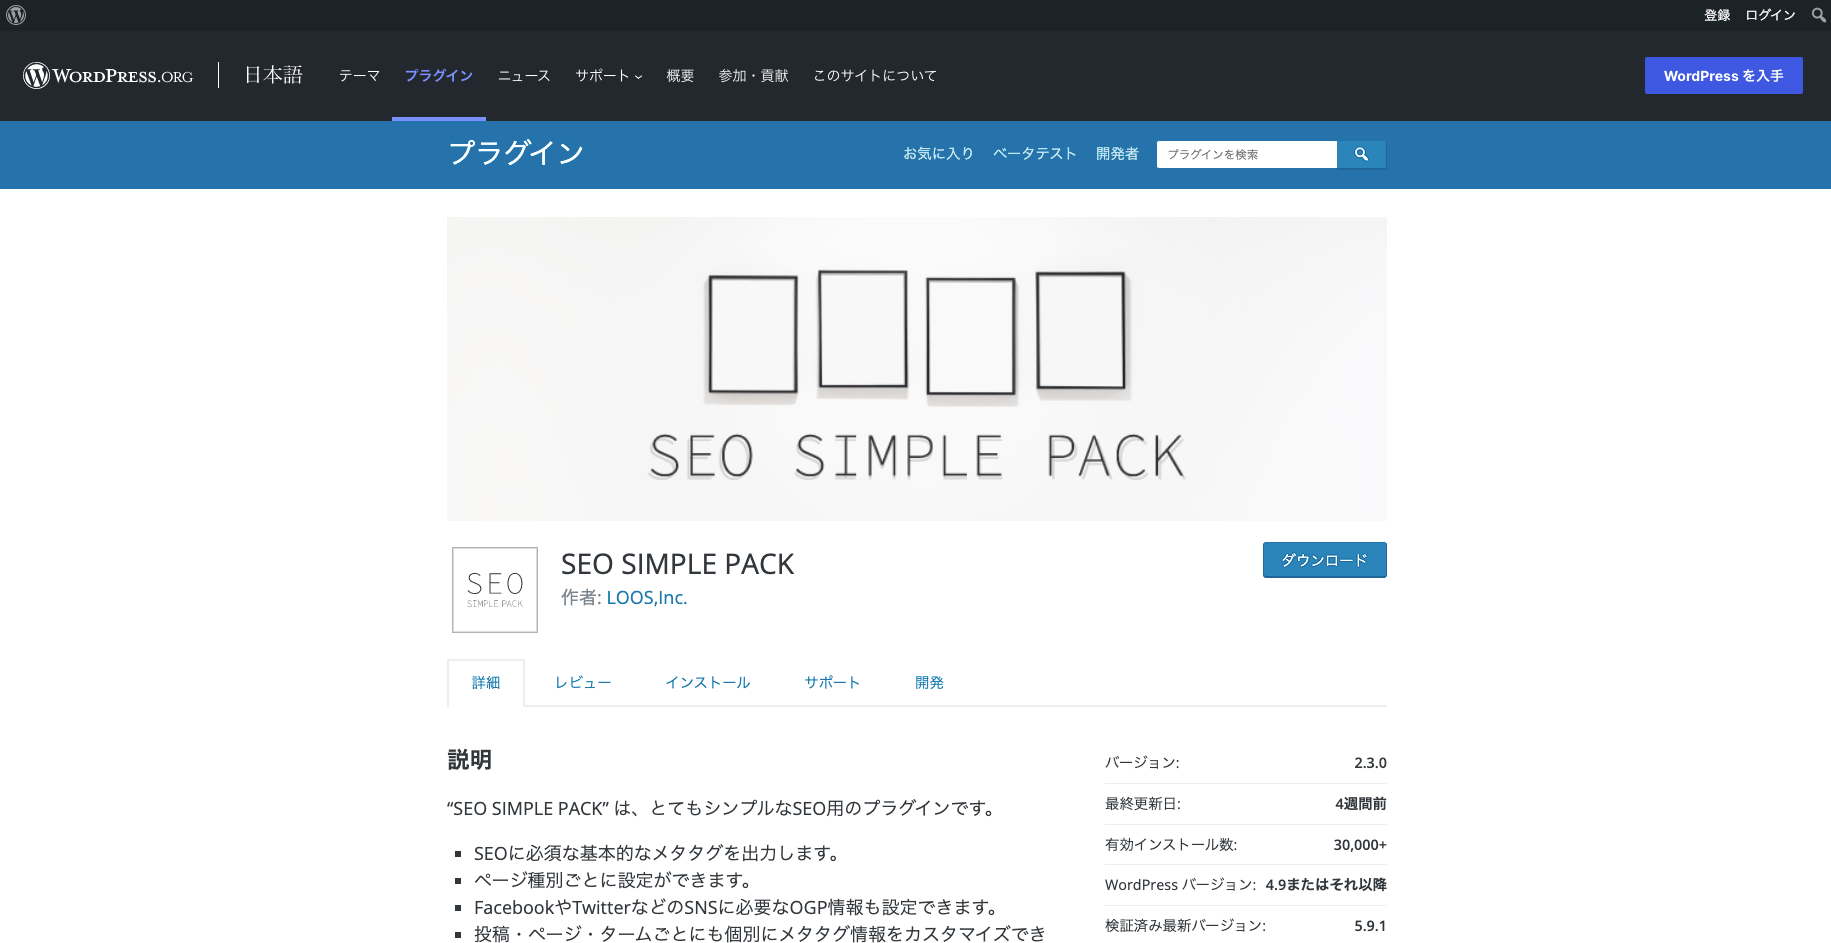Switch to the レビュー tab
Screen dimensions: 1831x943
point(583,683)
